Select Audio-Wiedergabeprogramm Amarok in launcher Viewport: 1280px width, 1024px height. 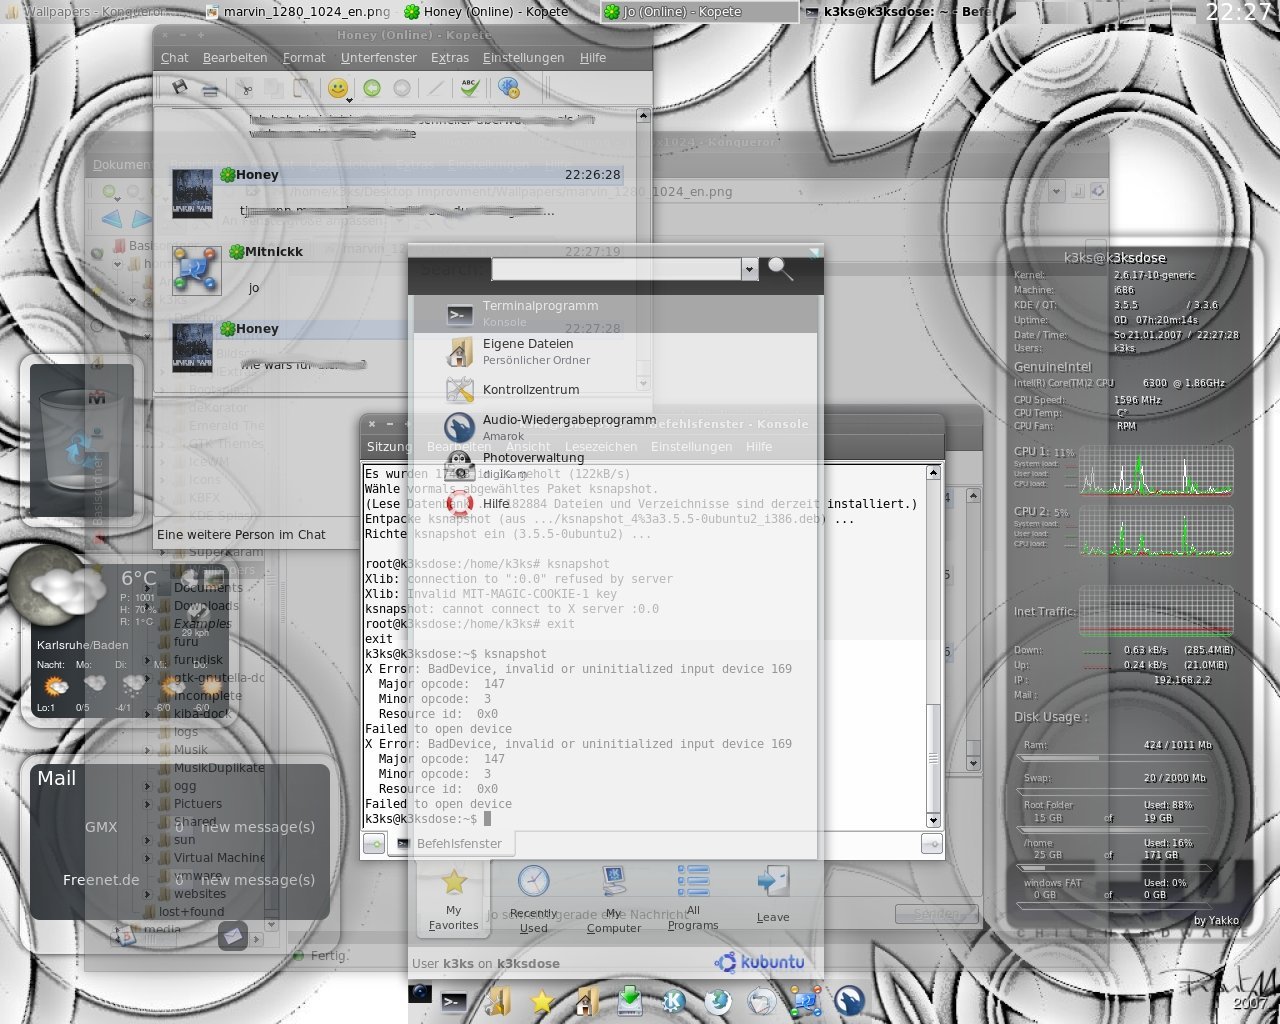tap(616, 427)
